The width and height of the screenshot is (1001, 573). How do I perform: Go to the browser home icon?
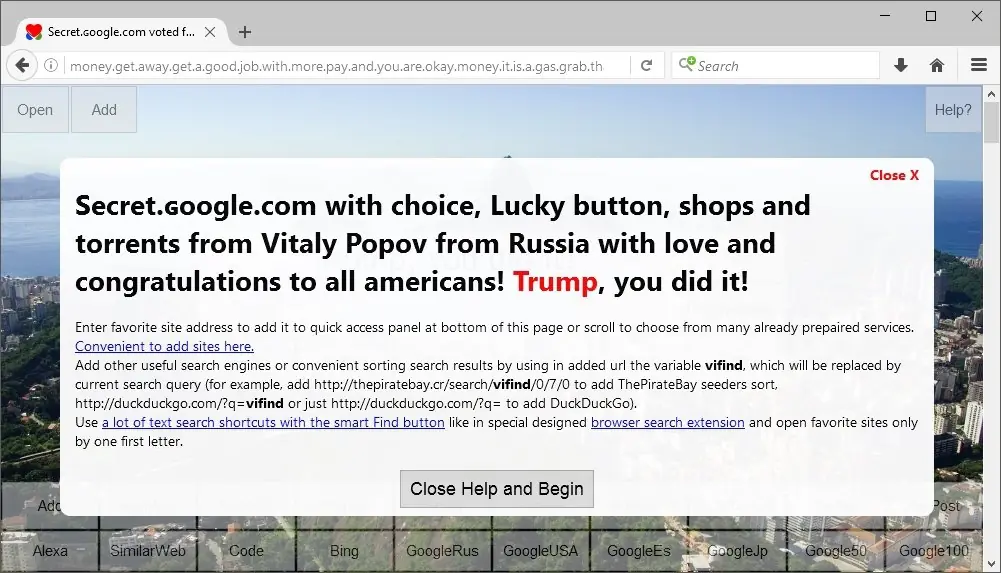937,65
